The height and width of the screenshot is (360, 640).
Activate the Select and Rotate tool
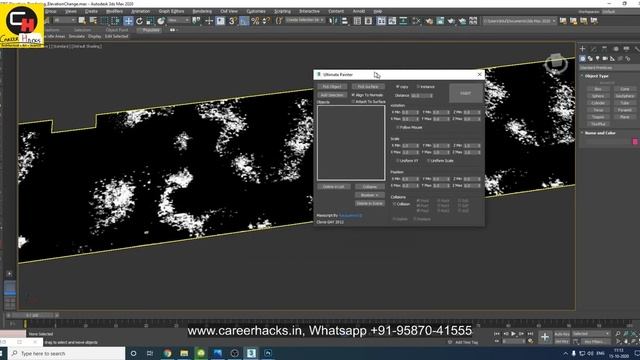pyautogui.click(x=140, y=21)
